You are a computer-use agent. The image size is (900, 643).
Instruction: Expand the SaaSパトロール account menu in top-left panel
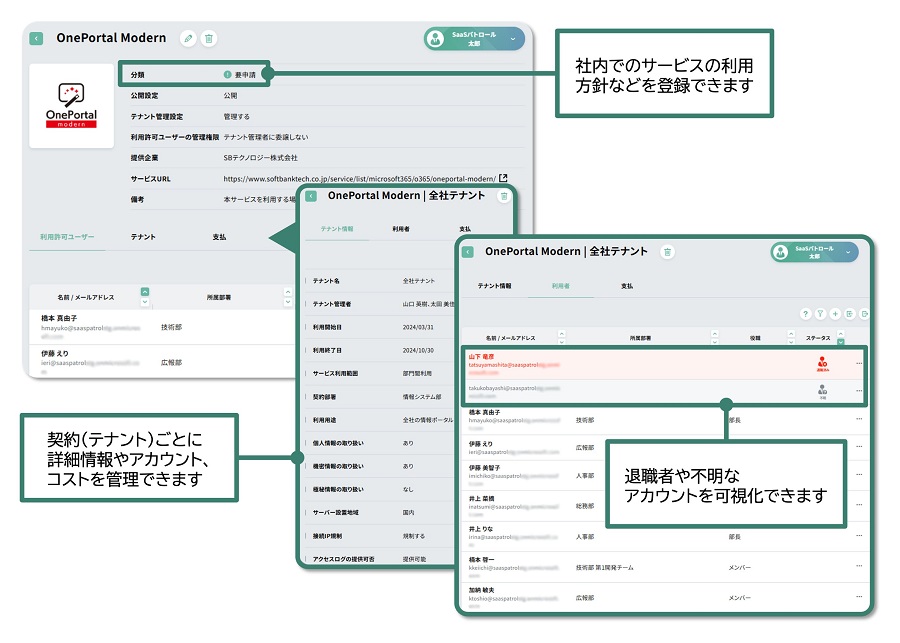[x=514, y=39]
